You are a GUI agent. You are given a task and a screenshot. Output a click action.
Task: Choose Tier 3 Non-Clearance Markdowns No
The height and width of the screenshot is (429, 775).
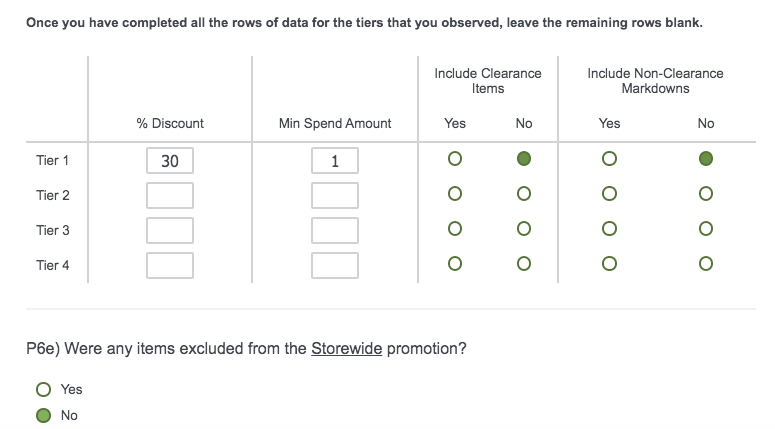click(706, 229)
